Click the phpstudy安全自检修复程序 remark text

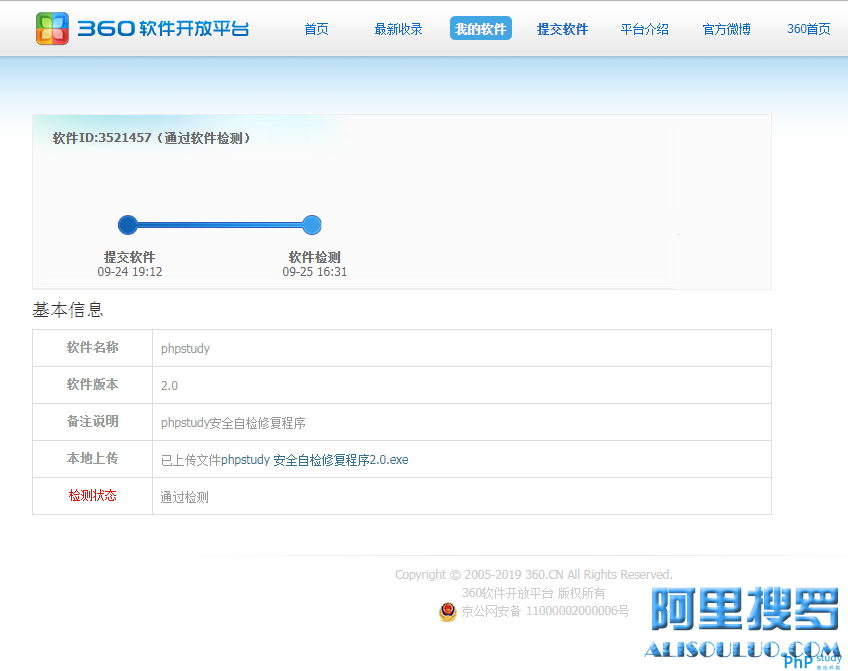(x=233, y=423)
